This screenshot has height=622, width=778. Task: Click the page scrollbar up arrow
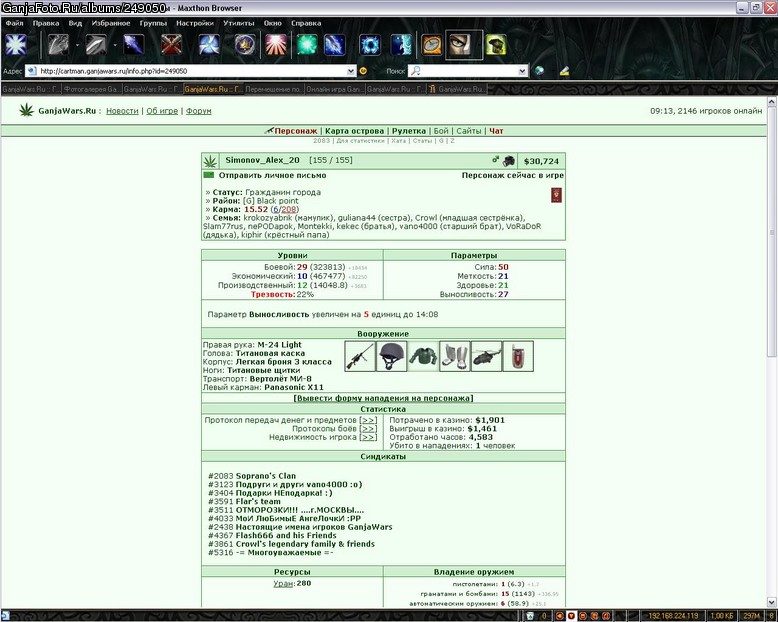772,102
